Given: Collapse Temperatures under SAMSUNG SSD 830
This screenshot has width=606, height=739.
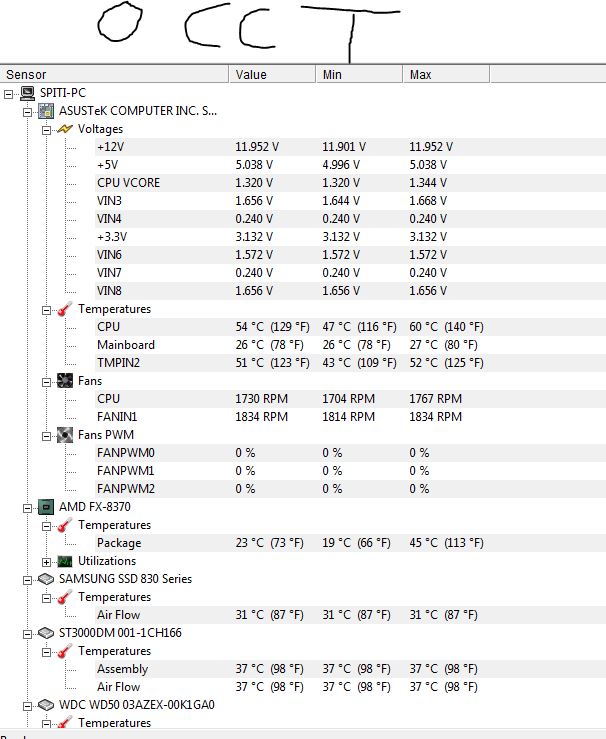Looking at the screenshot, I should point(47,598).
